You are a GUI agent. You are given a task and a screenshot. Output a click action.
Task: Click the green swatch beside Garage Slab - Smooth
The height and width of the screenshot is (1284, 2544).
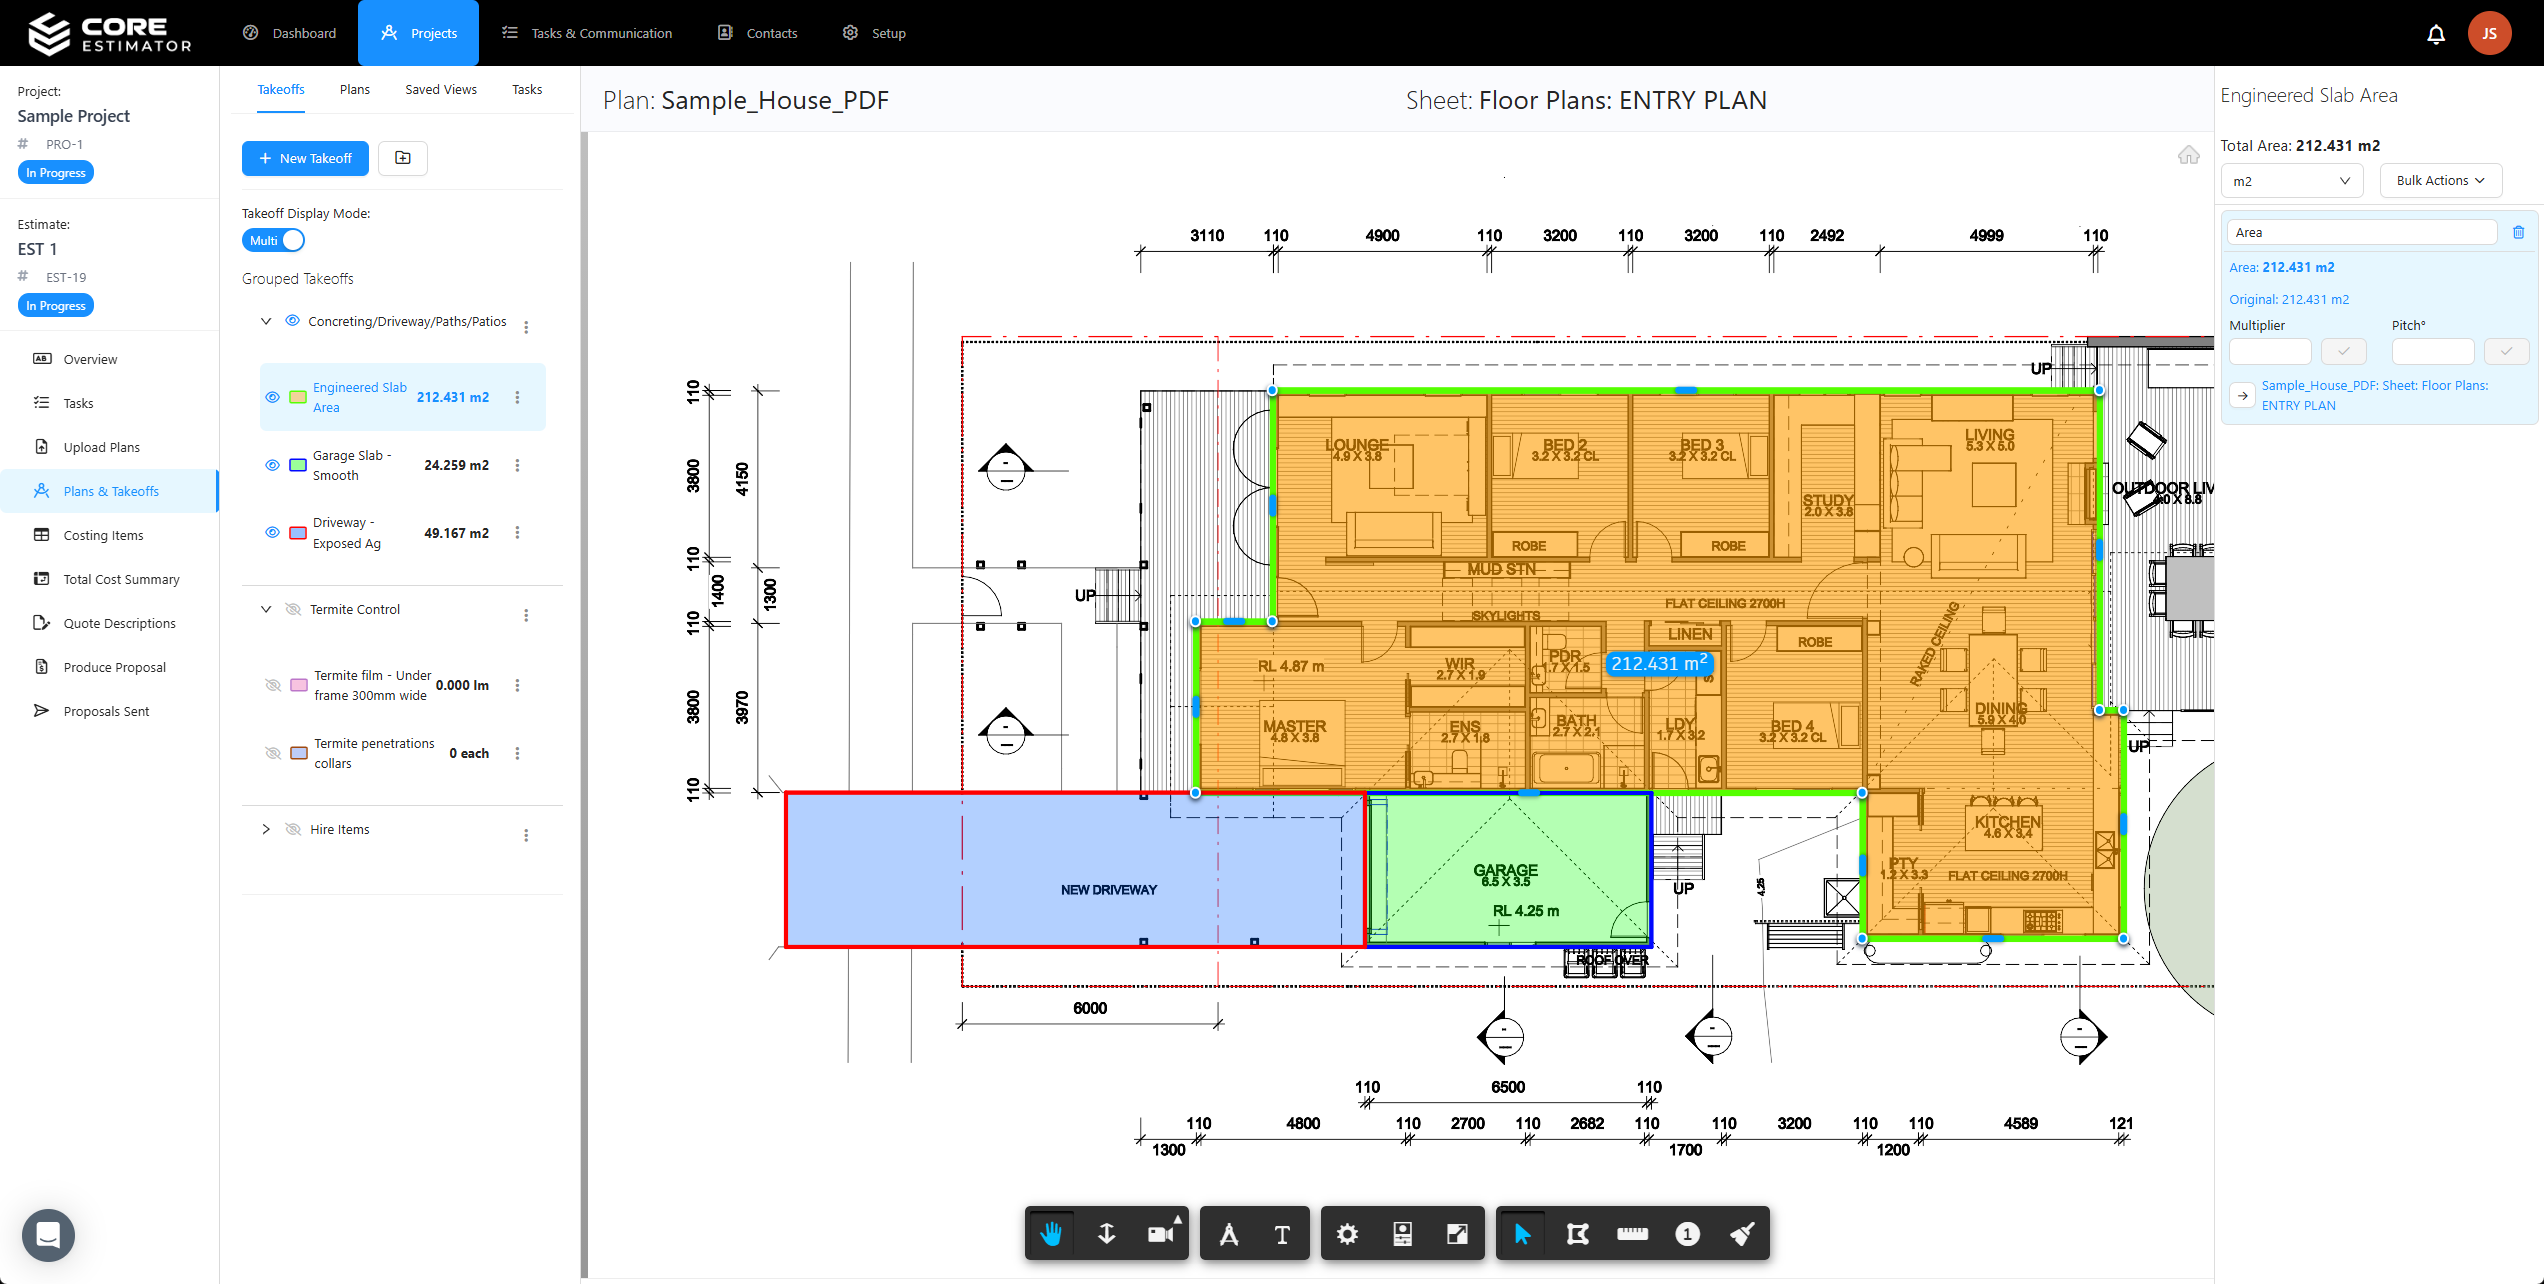point(297,465)
